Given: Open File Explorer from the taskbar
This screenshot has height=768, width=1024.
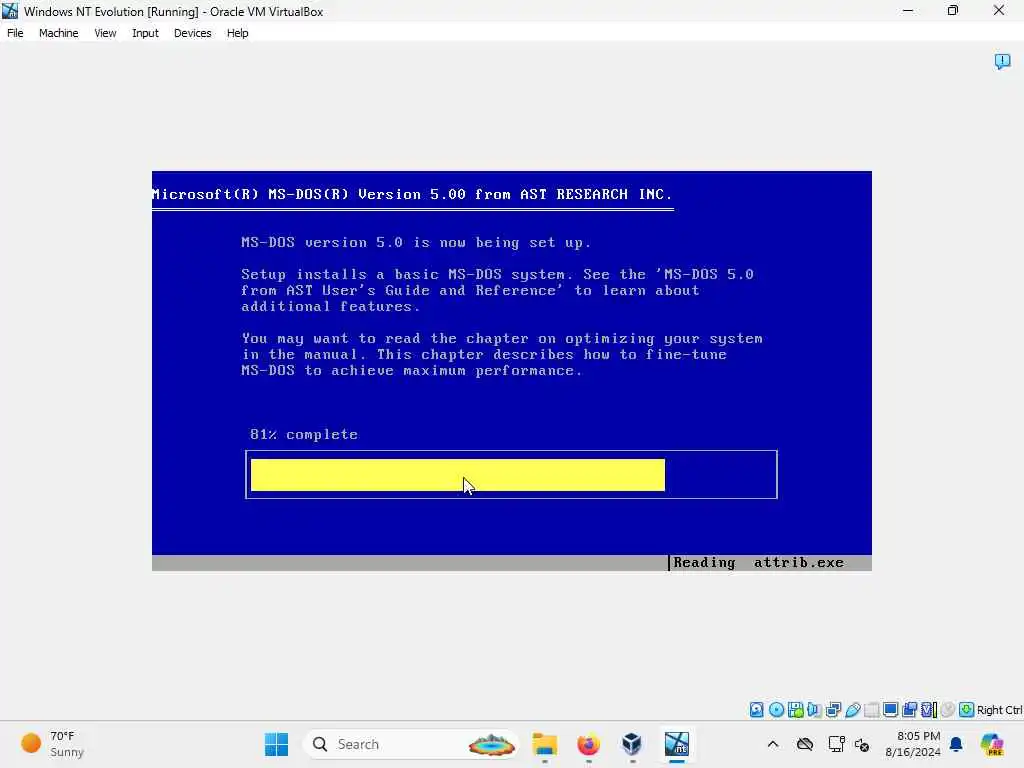Looking at the screenshot, I should pos(545,744).
